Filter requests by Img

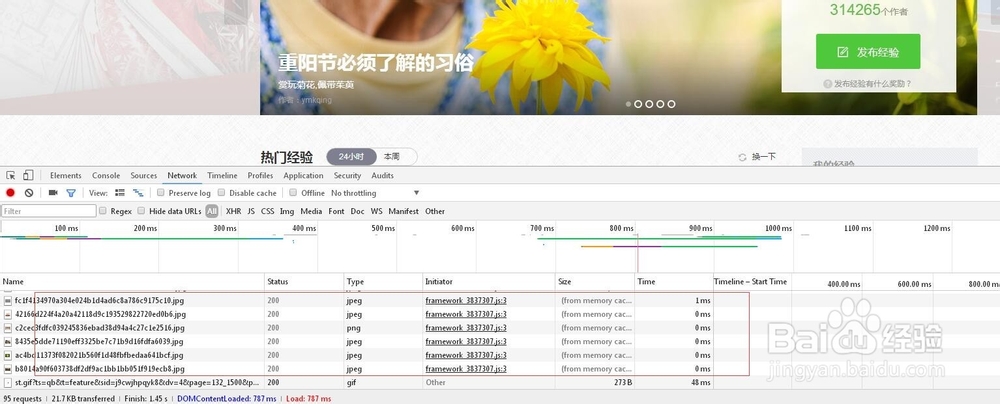(x=287, y=211)
